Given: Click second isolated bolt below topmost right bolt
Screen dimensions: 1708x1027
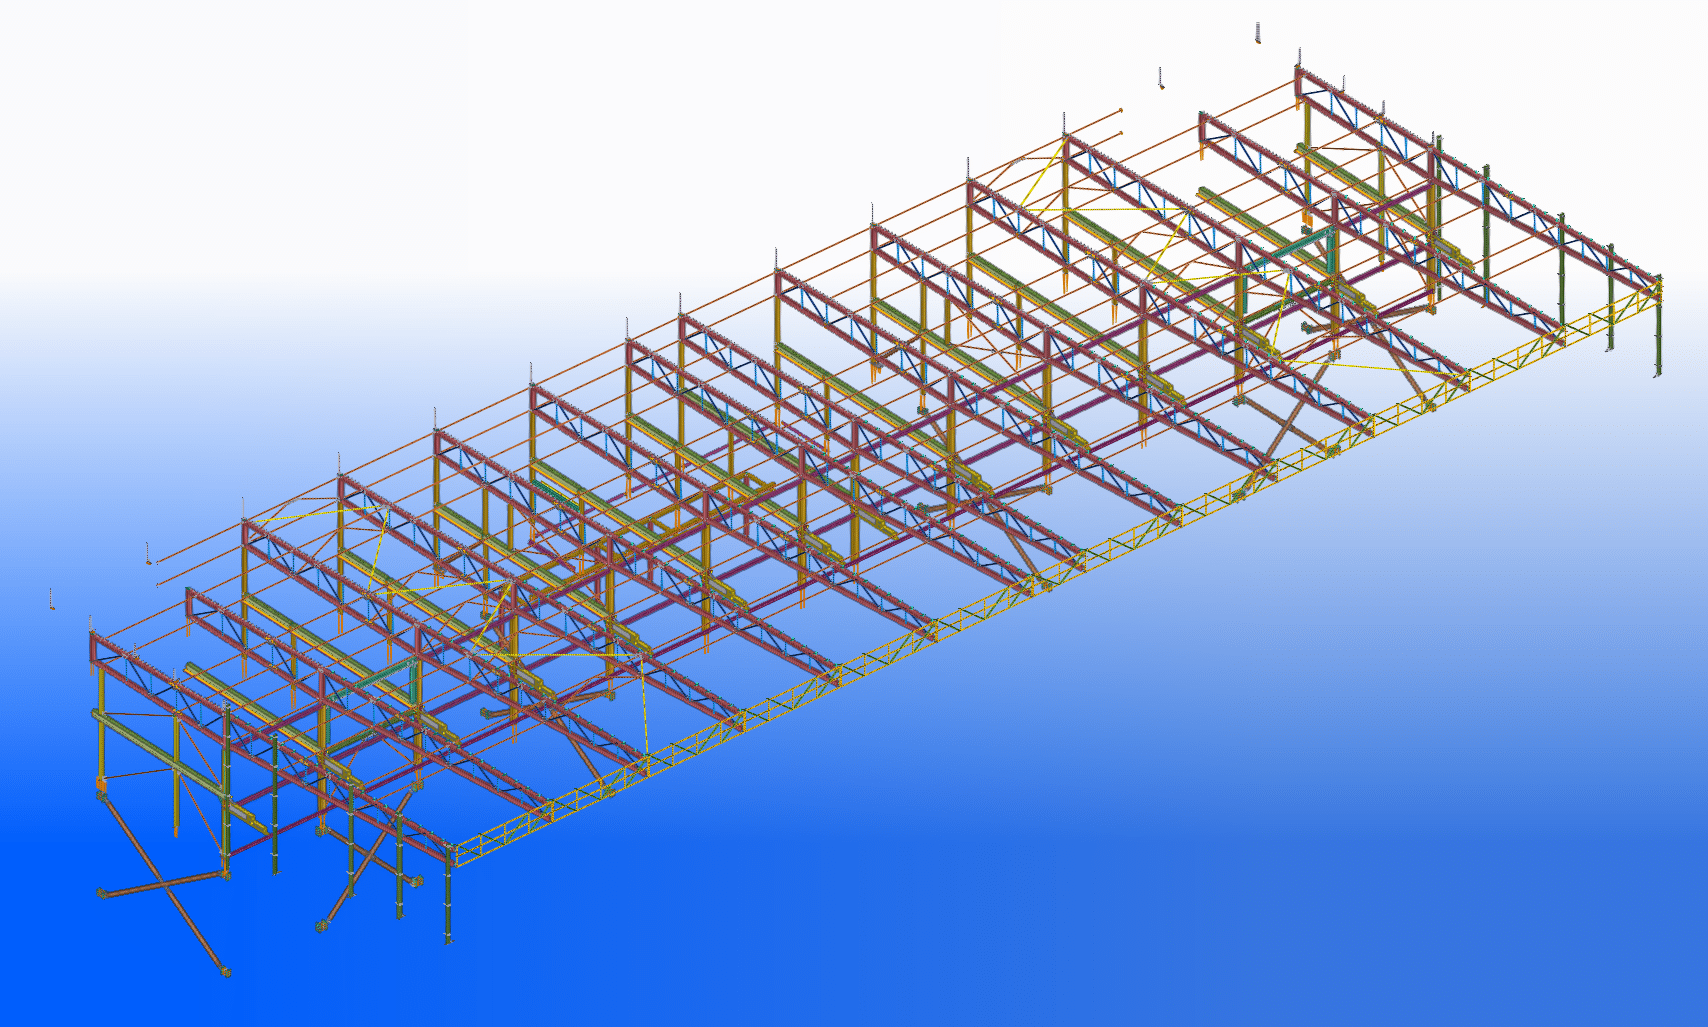Looking at the screenshot, I should tap(1162, 78).
